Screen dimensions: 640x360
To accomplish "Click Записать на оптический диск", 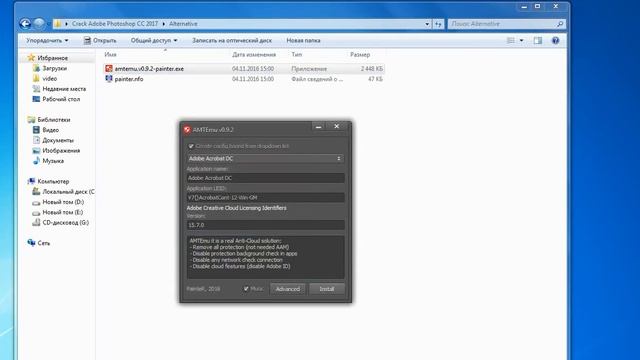I will click(232, 40).
